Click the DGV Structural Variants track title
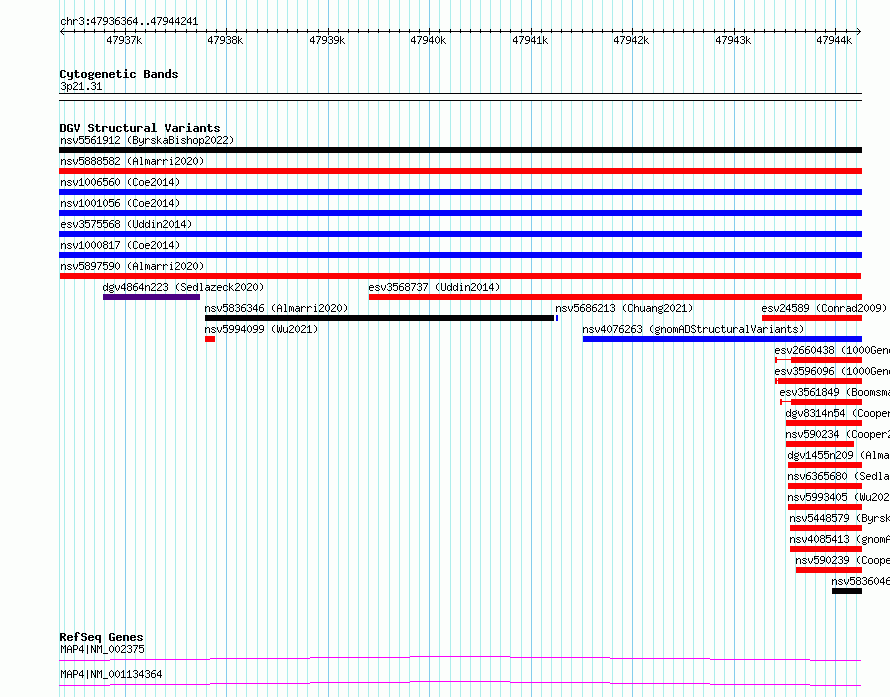 (x=140, y=128)
